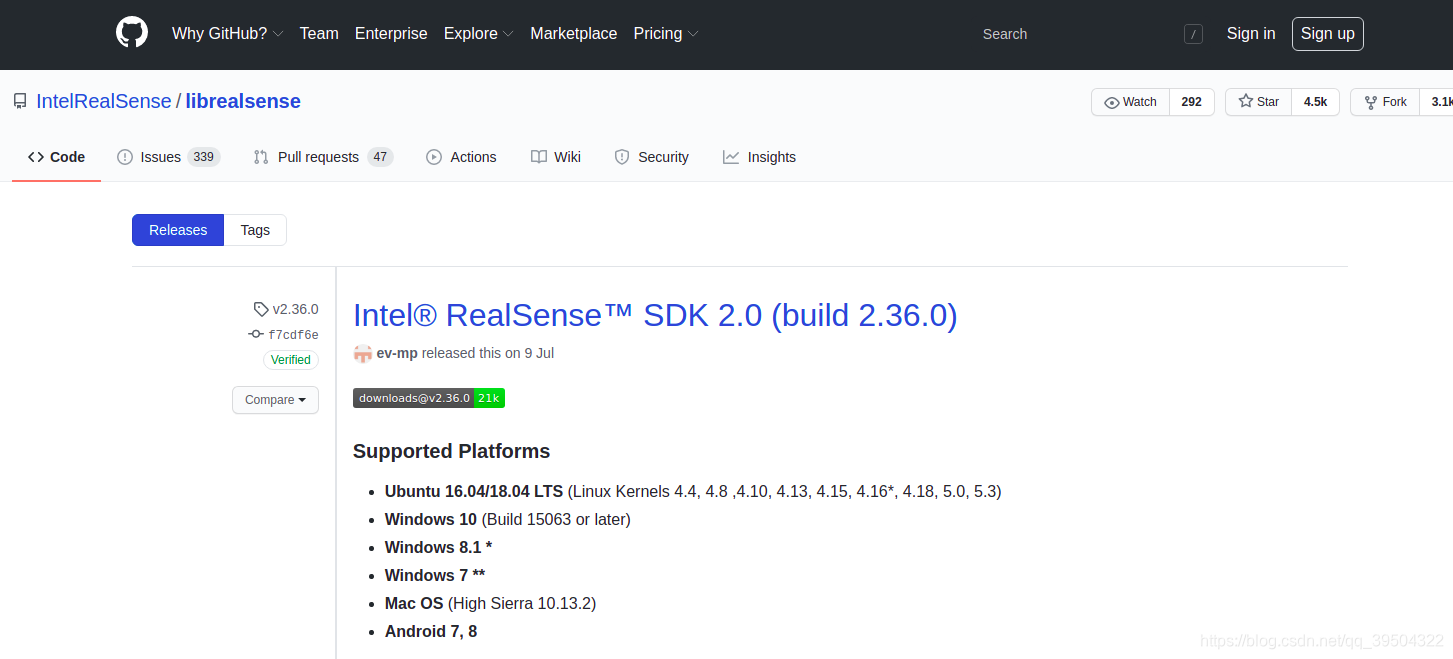Image resolution: width=1453 pixels, height=659 pixels.
Task: Click the repository book icon
Action: pos(19,100)
